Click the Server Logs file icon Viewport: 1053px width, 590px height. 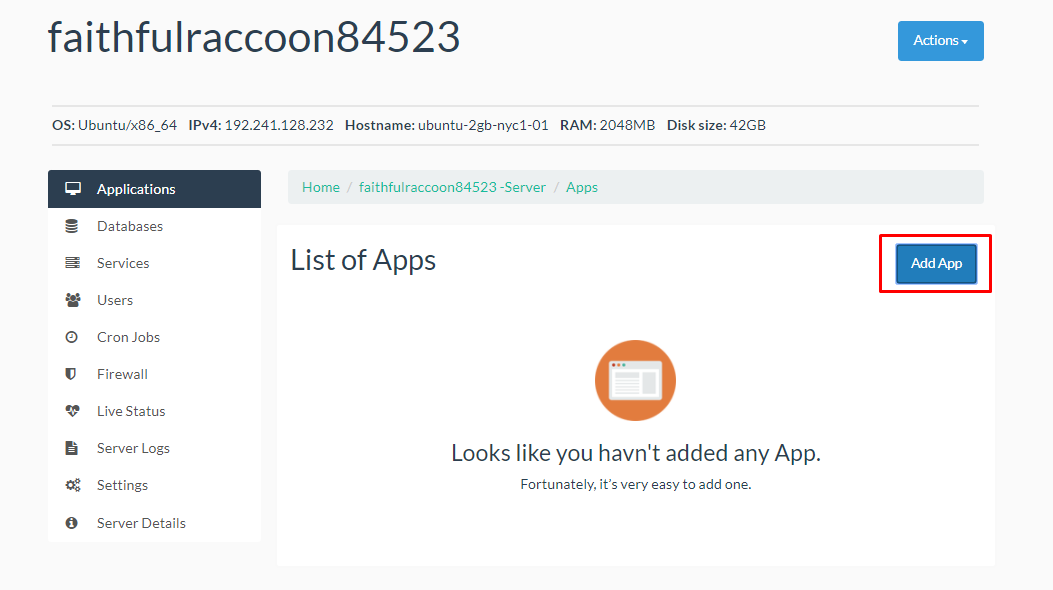[71, 447]
